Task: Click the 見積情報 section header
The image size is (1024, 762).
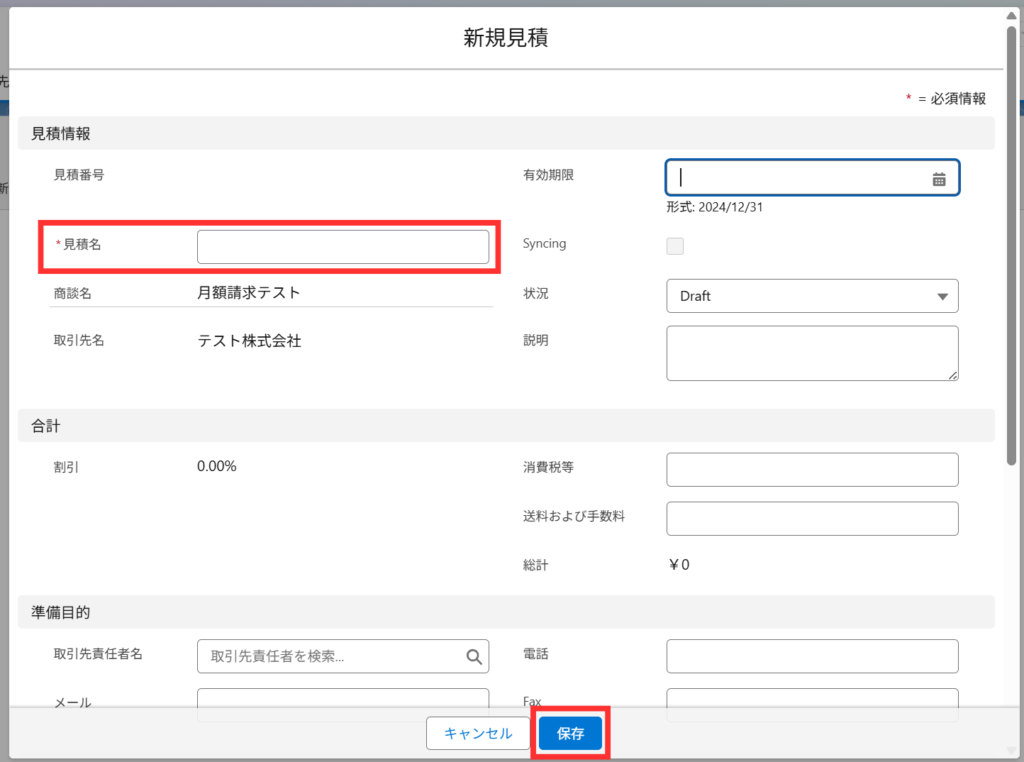Action: 506,133
